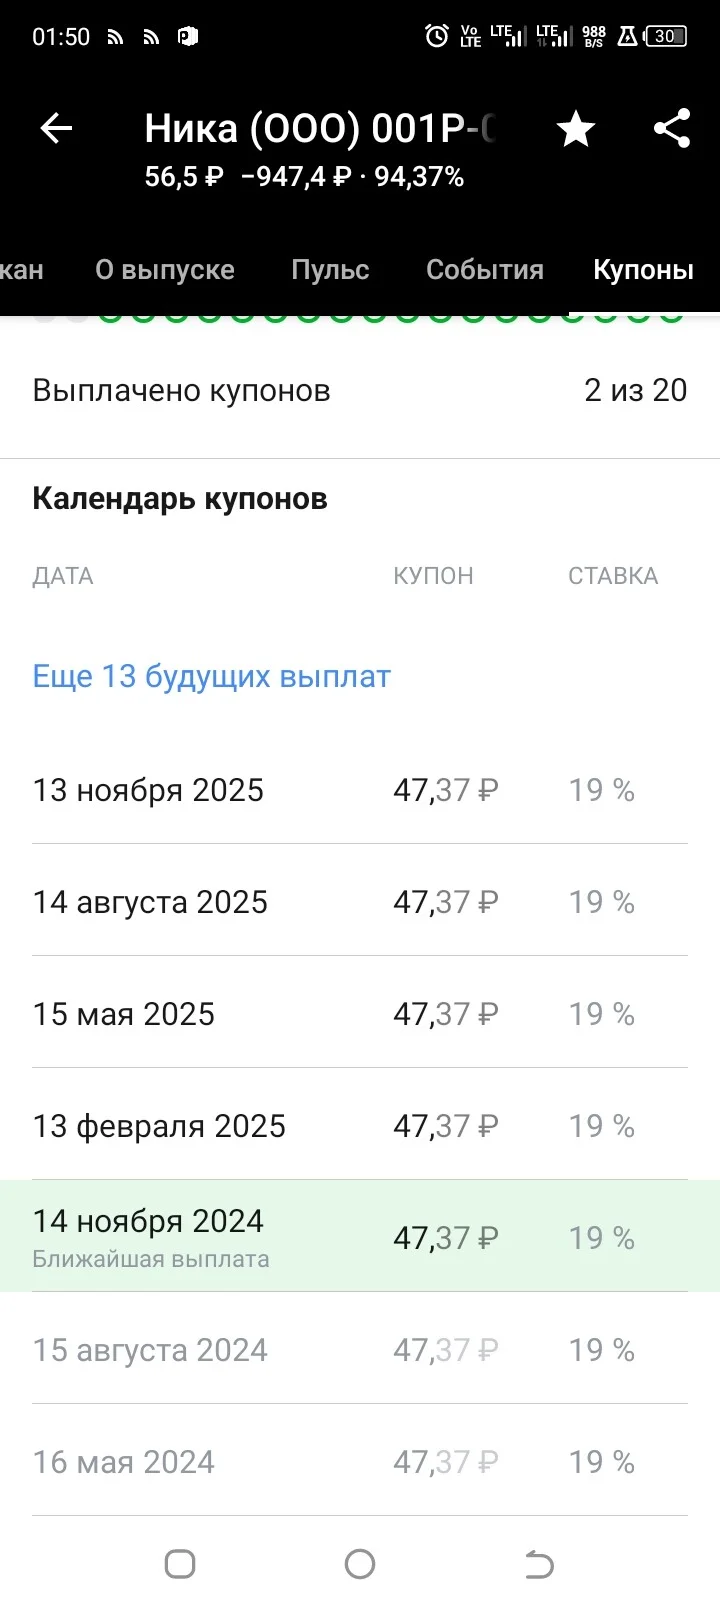
Task: Tap the alarm clock status icon
Action: (x=436, y=37)
